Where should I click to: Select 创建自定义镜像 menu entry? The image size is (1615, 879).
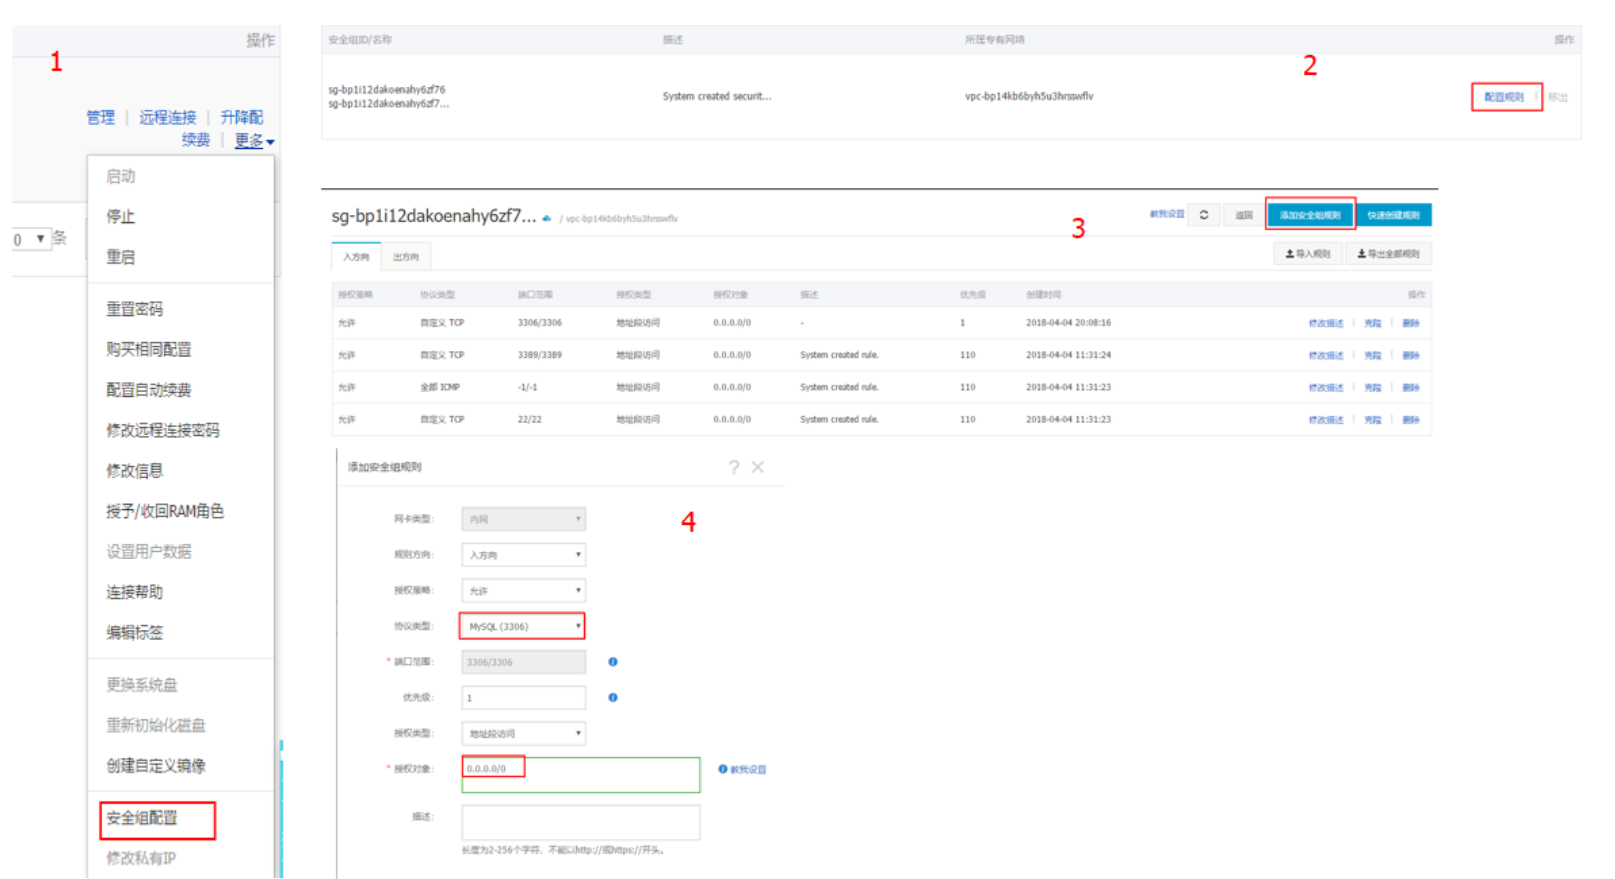(x=156, y=765)
